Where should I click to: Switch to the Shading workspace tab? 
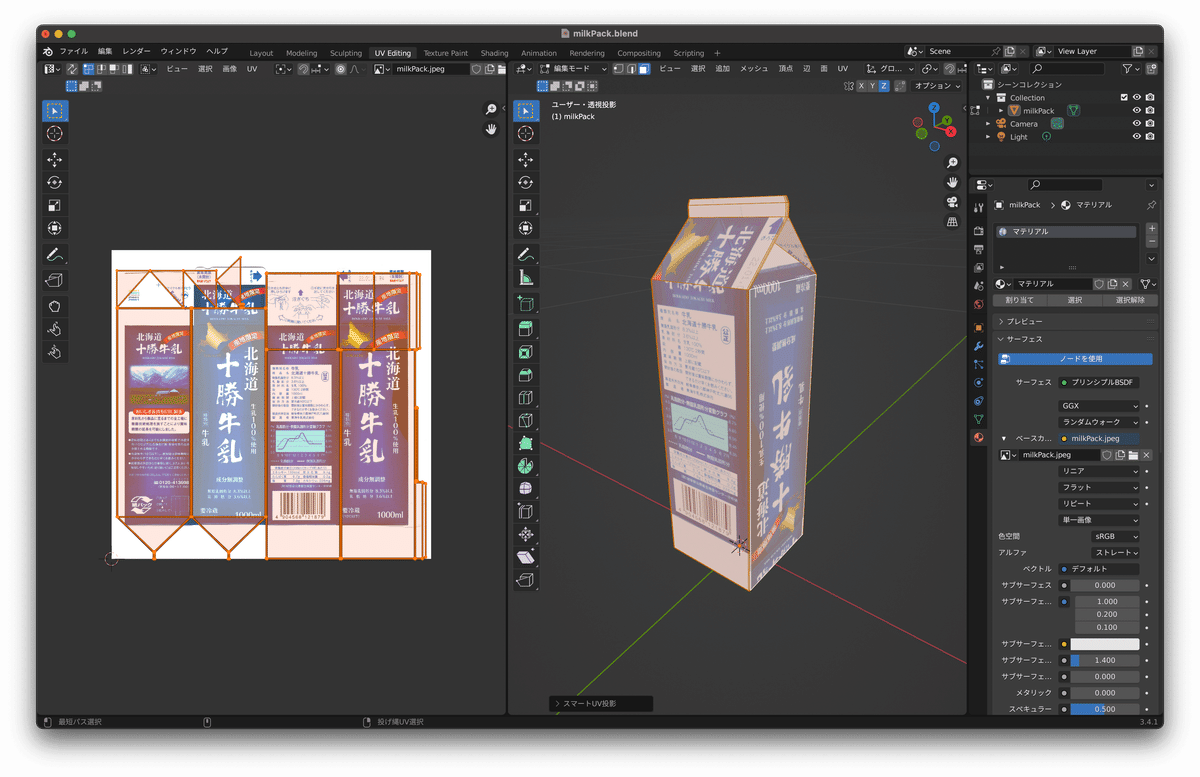click(494, 53)
